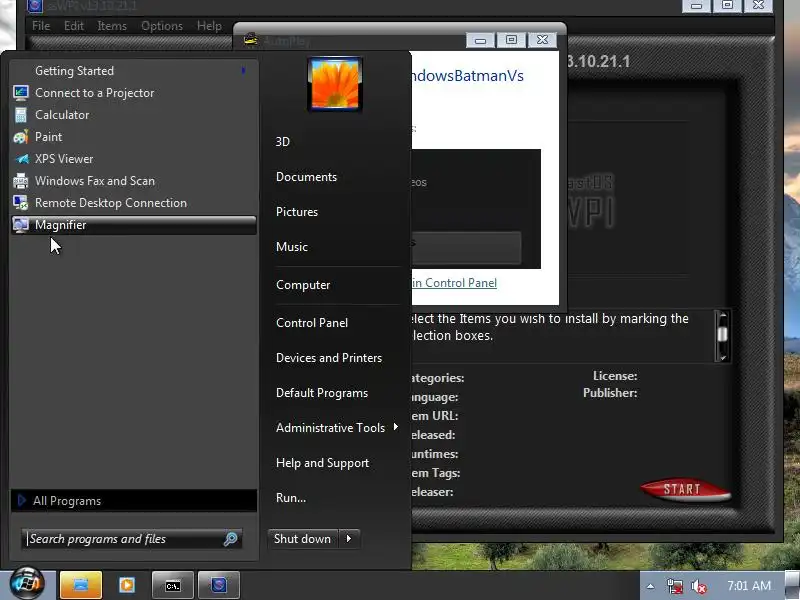Open Remote Desktop Connection icon
Image resolution: width=800 pixels, height=600 pixels.
pyautogui.click(x=20, y=203)
